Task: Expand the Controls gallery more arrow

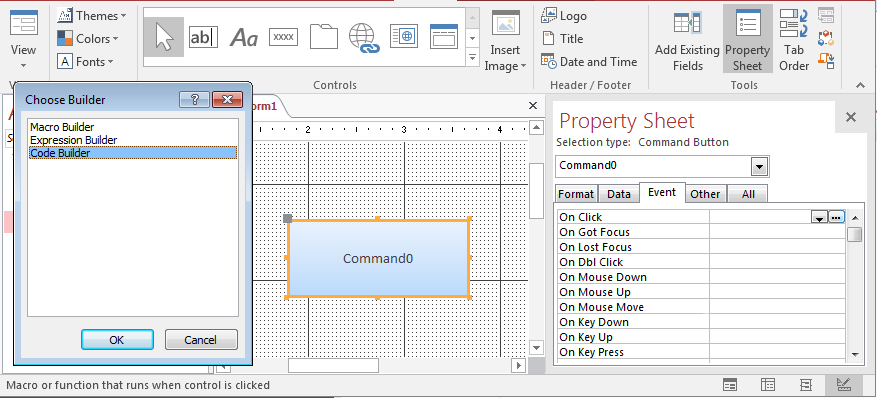Action: coord(473,57)
